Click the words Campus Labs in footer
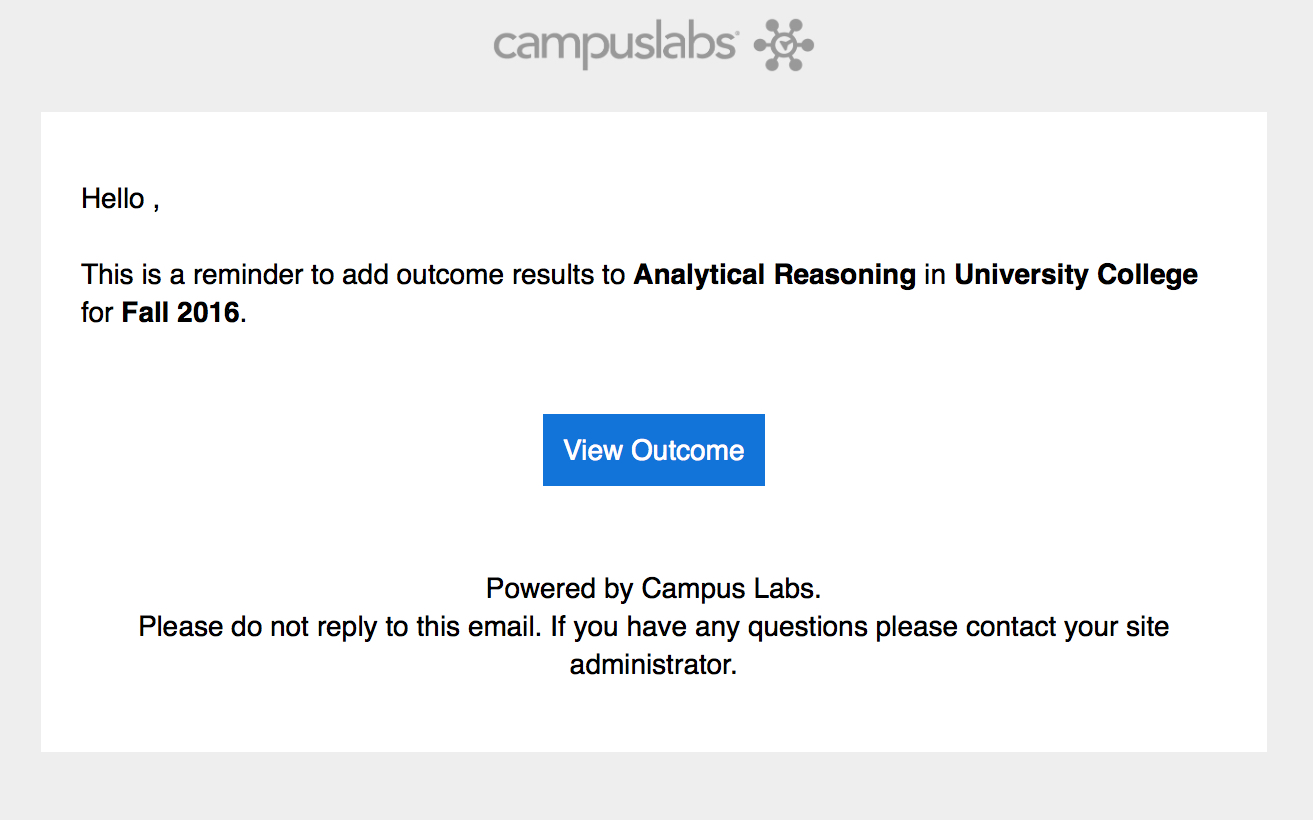Viewport: 1313px width, 820px height. 728,587
